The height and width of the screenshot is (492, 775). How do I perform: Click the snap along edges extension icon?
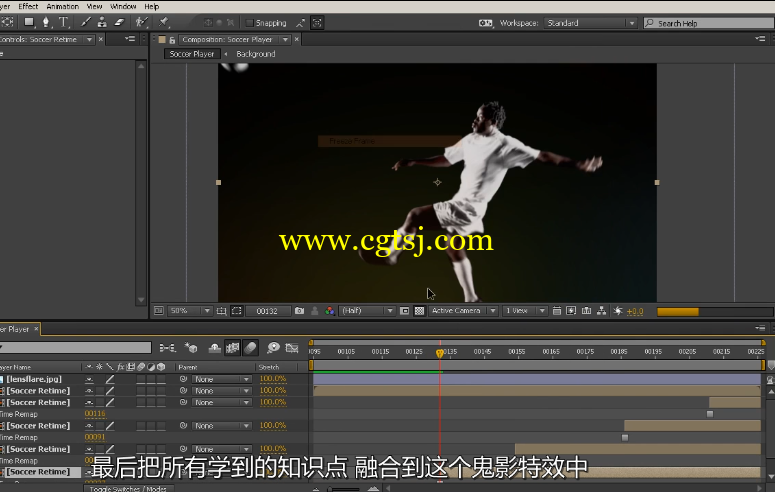click(300, 23)
